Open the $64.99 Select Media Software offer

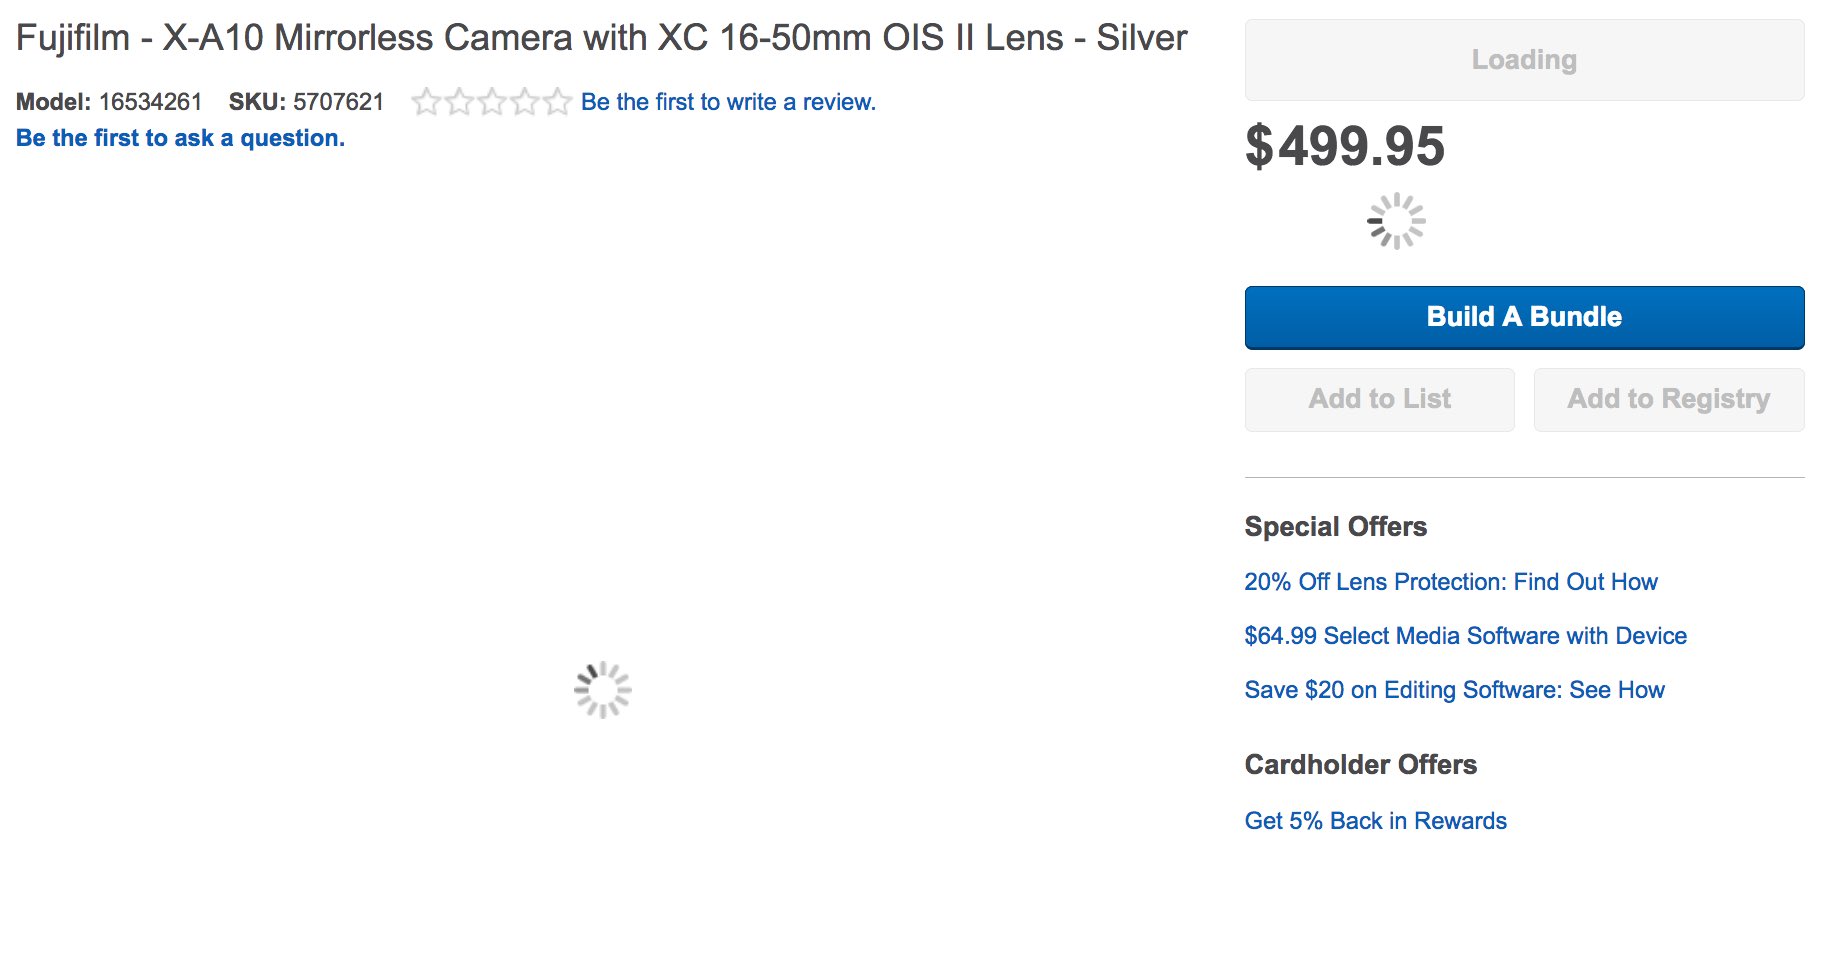point(1465,636)
